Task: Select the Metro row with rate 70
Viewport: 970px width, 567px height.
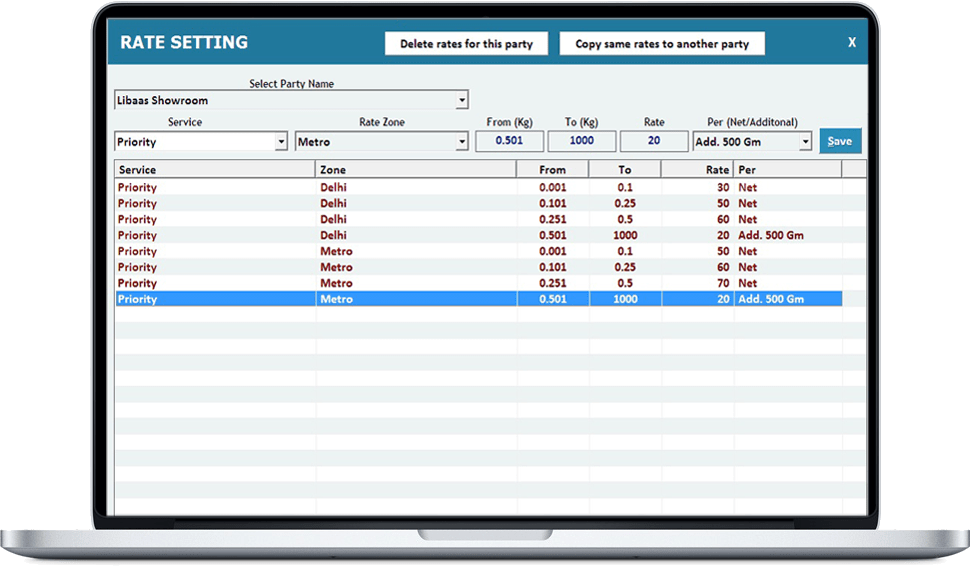Action: click(x=478, y=283)
